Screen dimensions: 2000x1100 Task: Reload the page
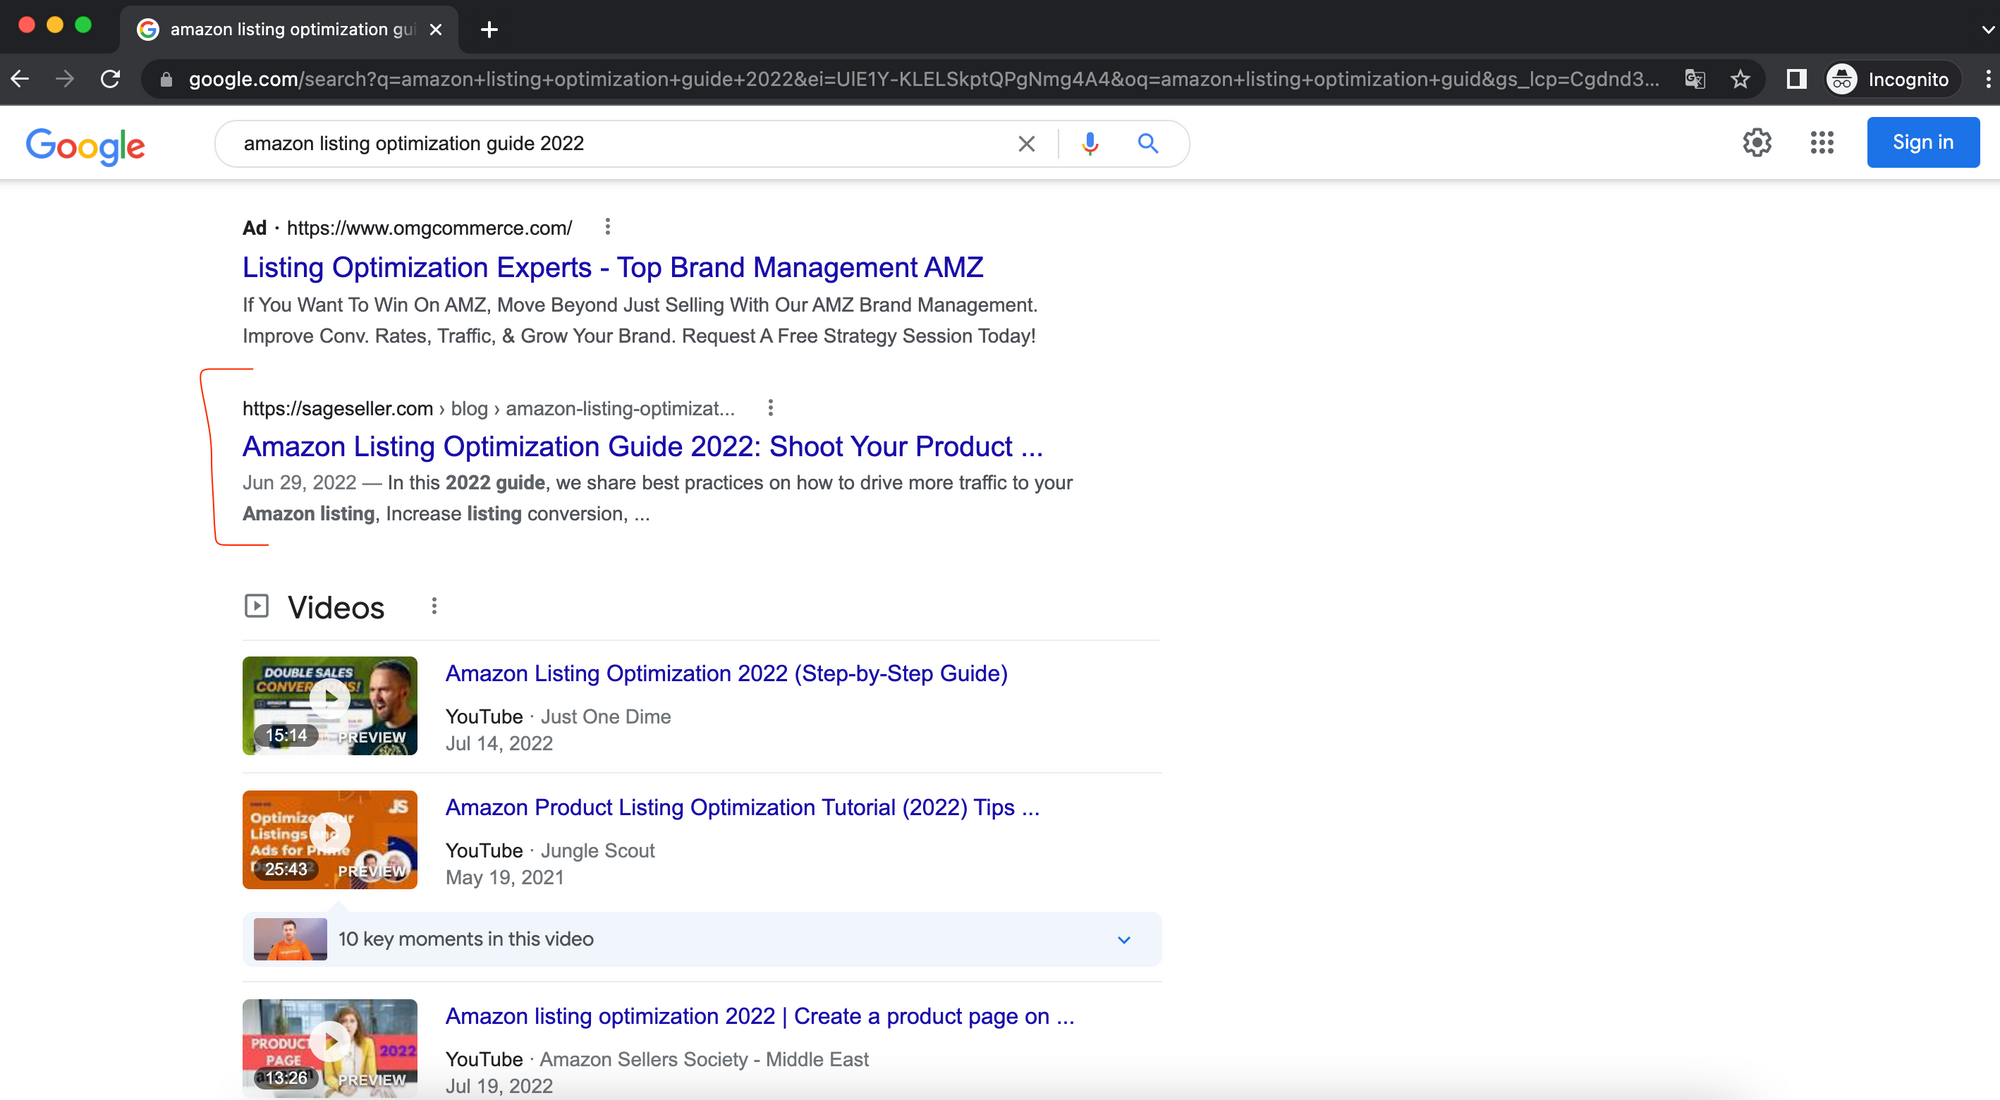111,79
